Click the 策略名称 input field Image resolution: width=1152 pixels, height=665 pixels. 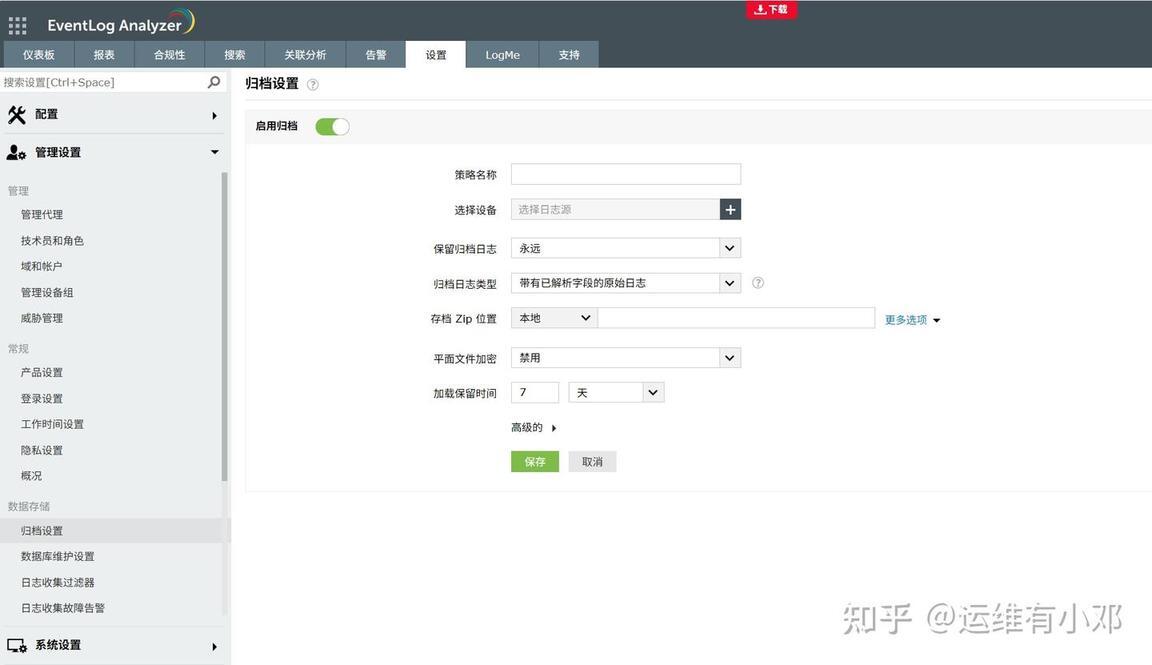pyautogui.click(x=626, y=174)
